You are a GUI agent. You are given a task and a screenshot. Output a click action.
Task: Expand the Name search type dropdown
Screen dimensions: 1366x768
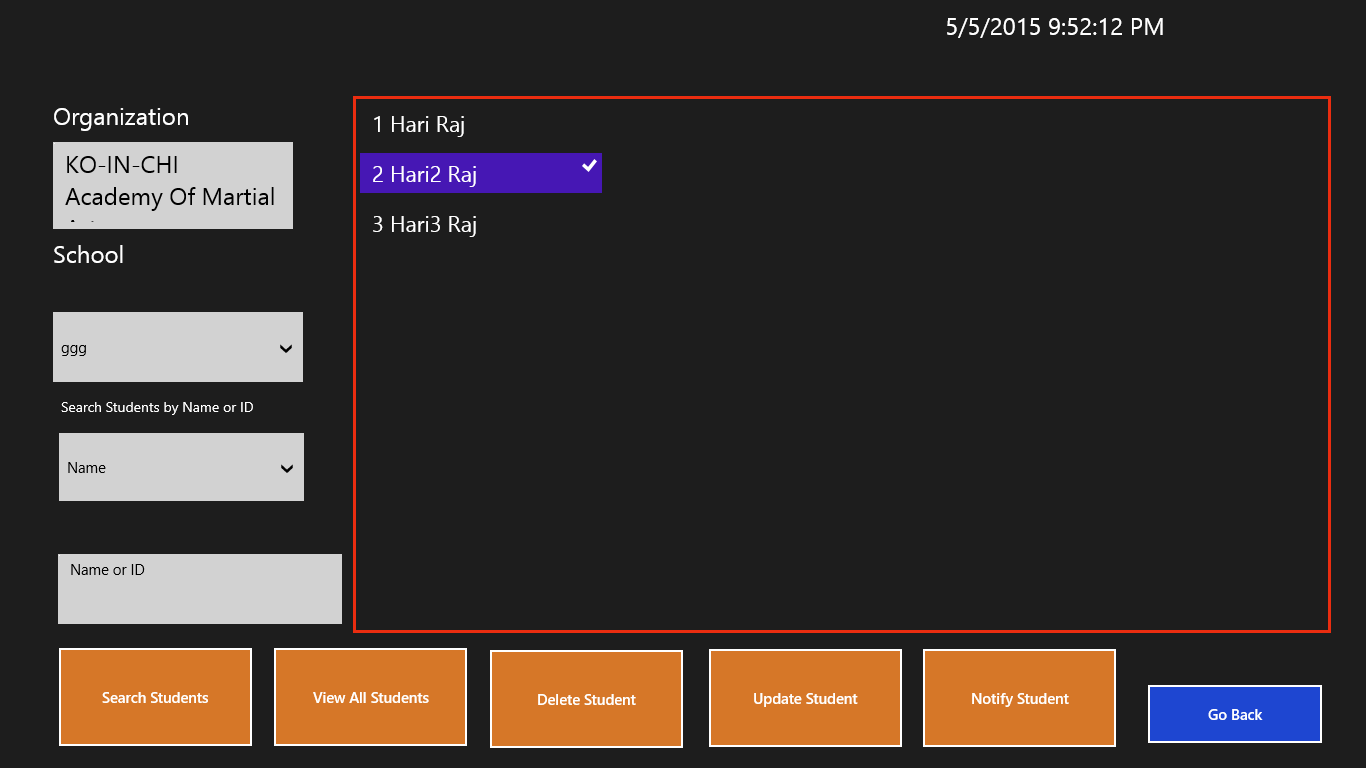point(170,467)
